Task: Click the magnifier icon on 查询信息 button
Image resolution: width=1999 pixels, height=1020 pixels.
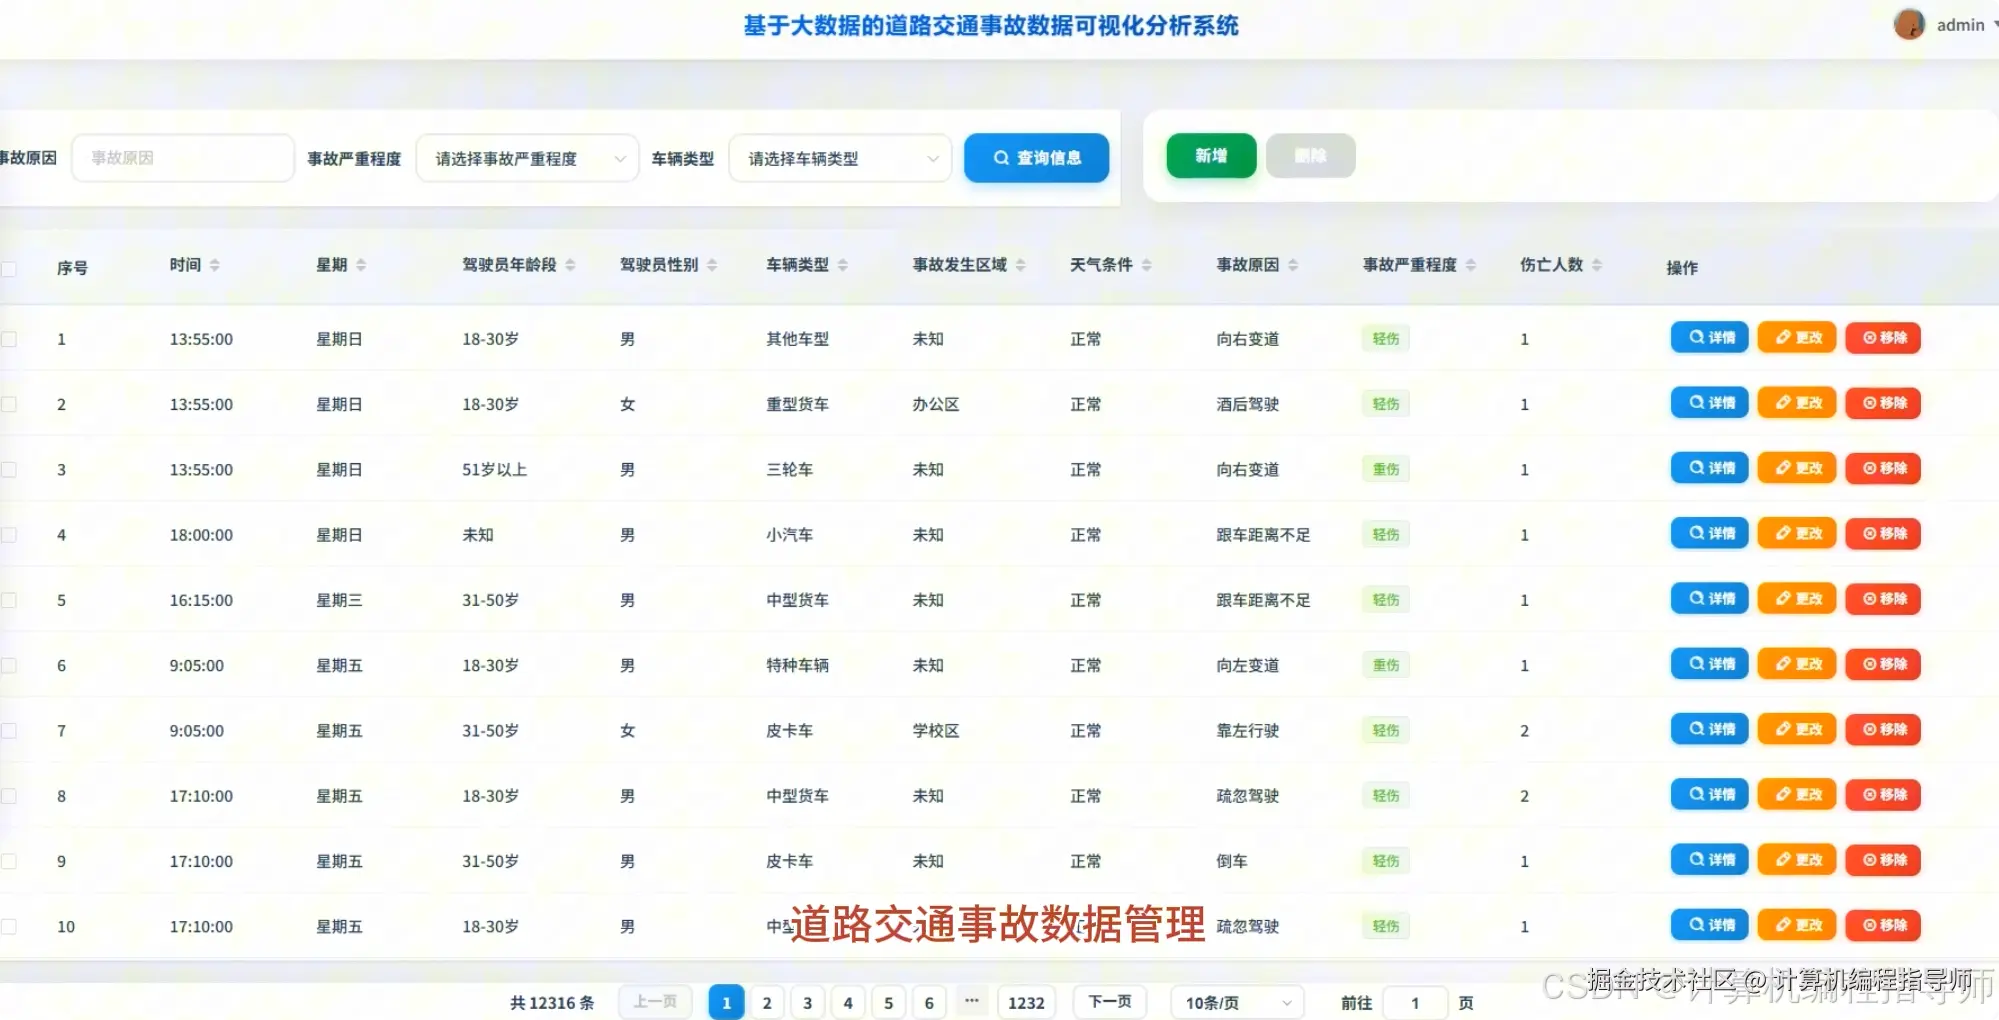Action: click(1000, 157)
